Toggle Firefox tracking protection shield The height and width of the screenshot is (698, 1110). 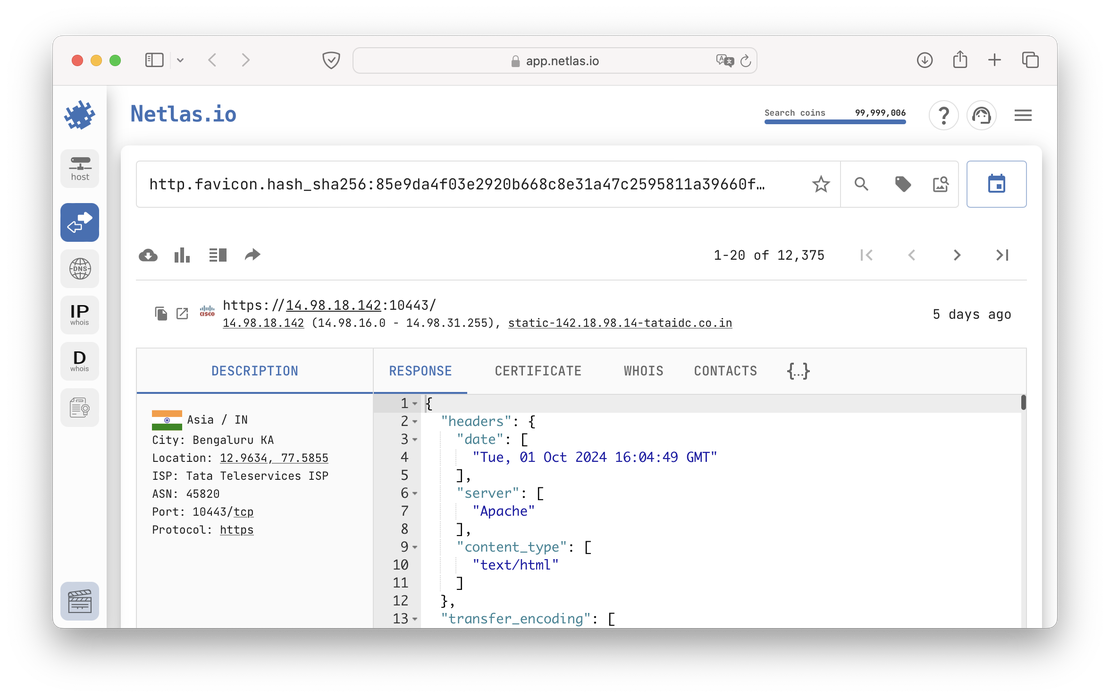point(331,59)
